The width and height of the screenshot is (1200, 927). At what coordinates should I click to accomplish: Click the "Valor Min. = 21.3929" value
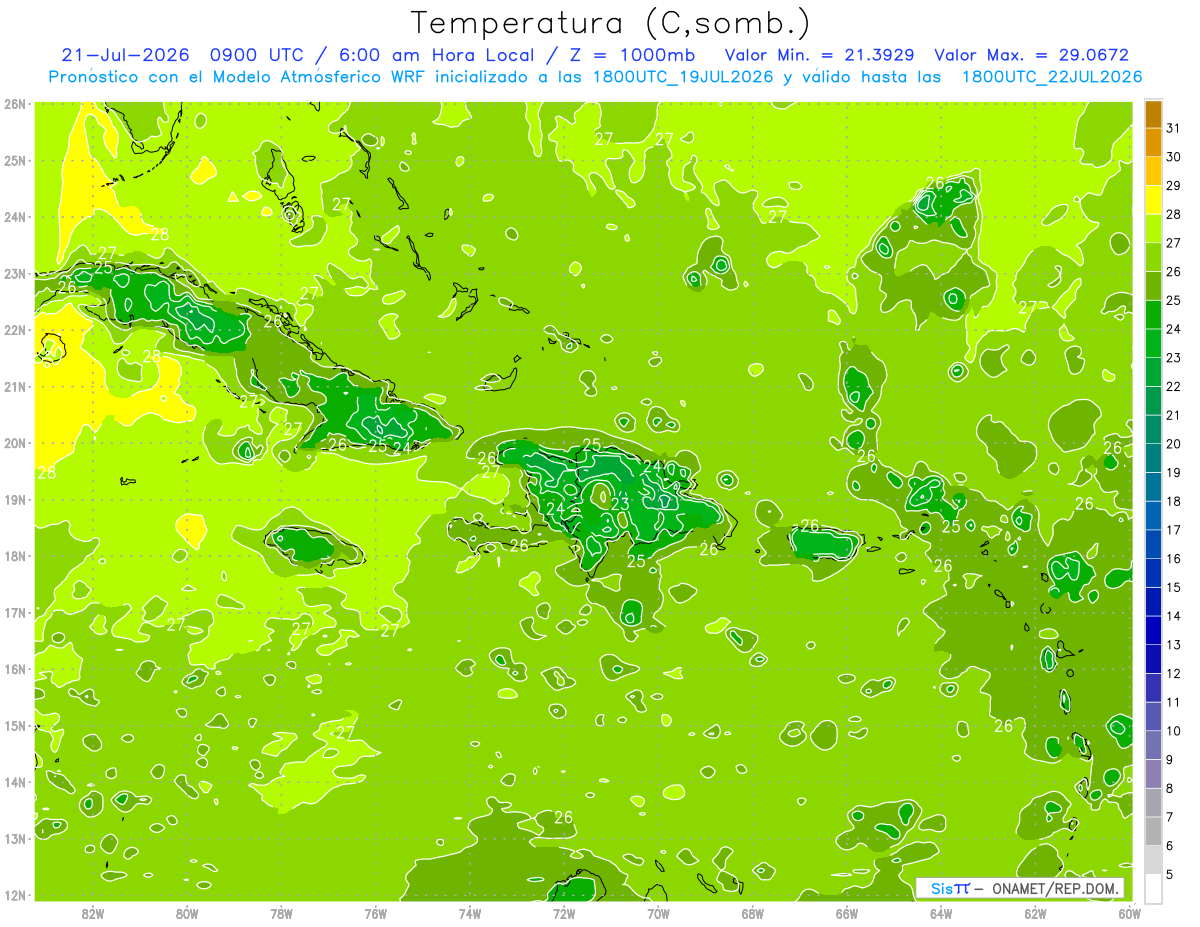click(819, 55)
